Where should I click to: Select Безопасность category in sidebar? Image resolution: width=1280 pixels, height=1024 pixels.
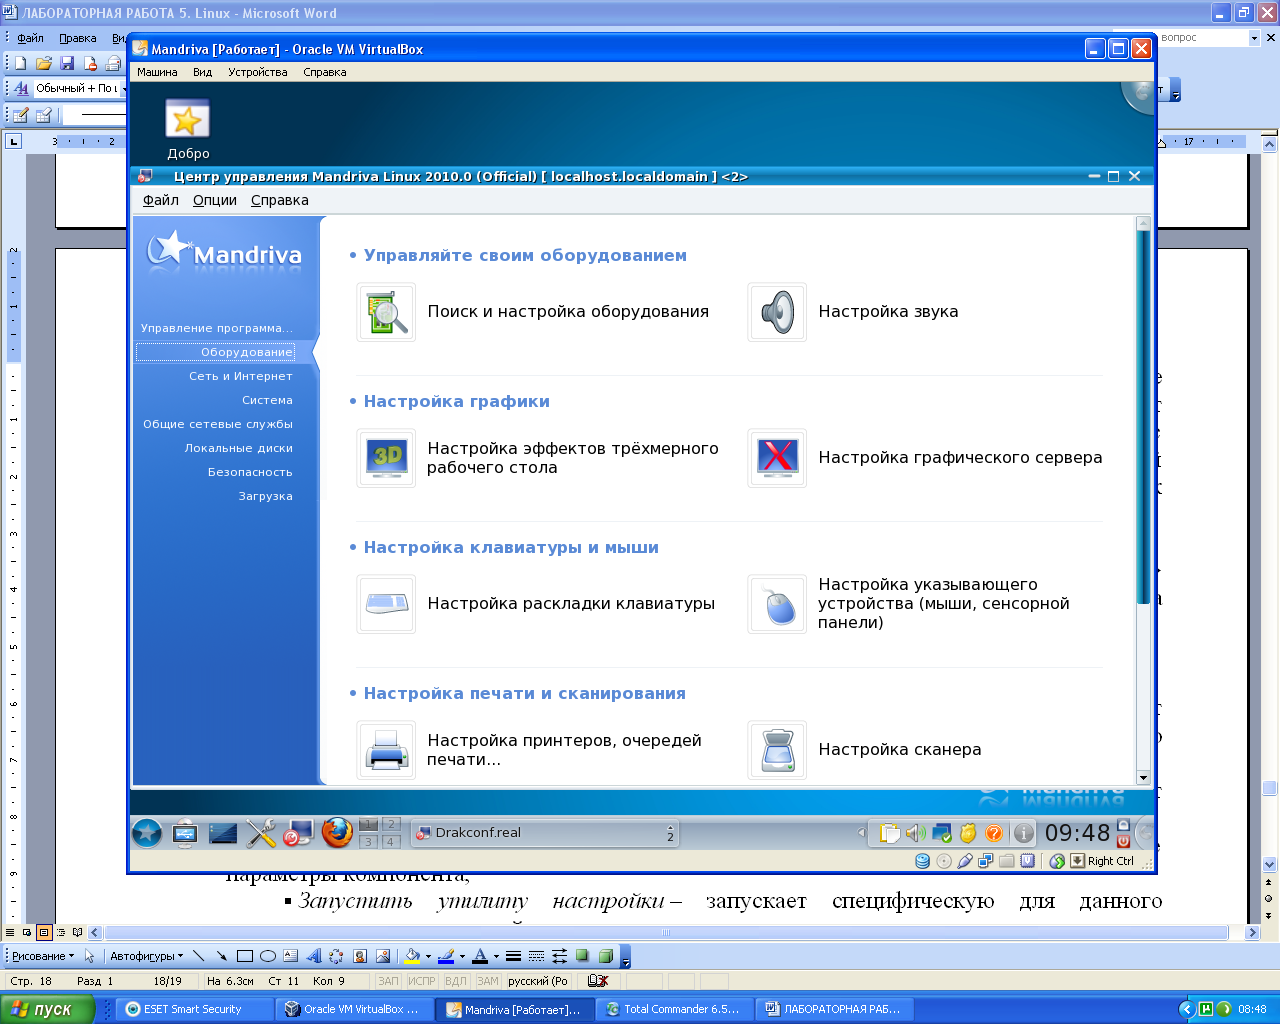[x=250, y=472]
